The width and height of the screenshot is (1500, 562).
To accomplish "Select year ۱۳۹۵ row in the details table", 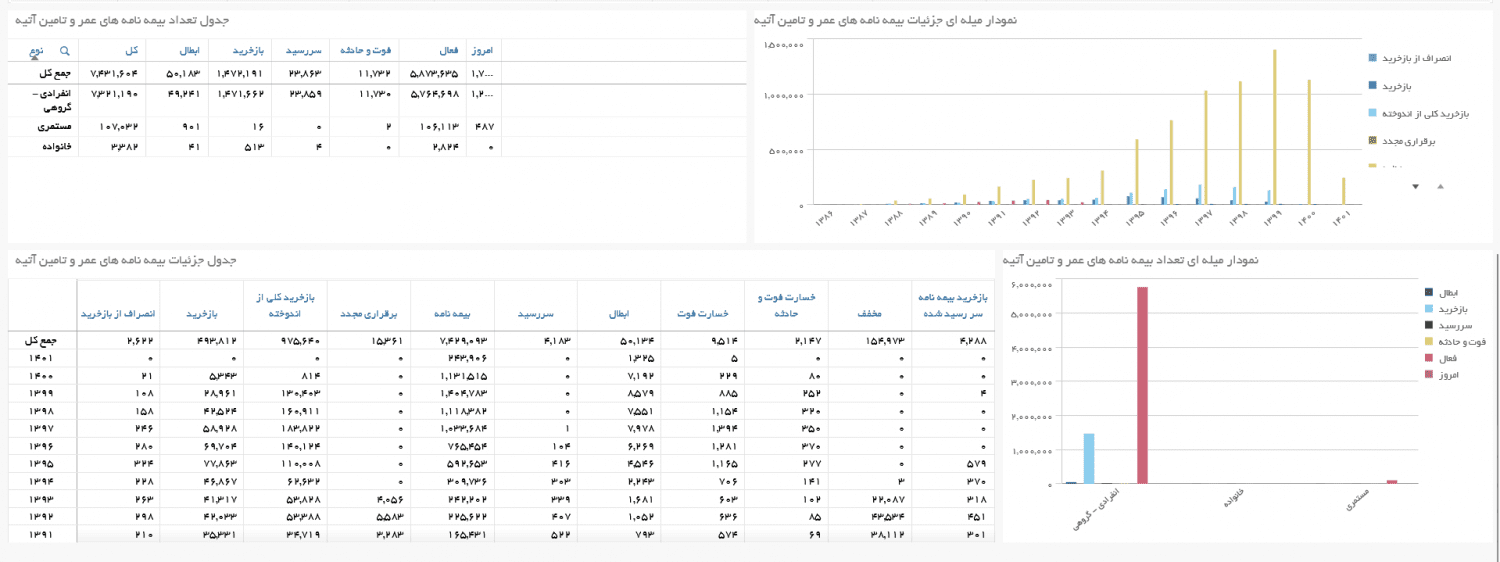I will 502,464.
